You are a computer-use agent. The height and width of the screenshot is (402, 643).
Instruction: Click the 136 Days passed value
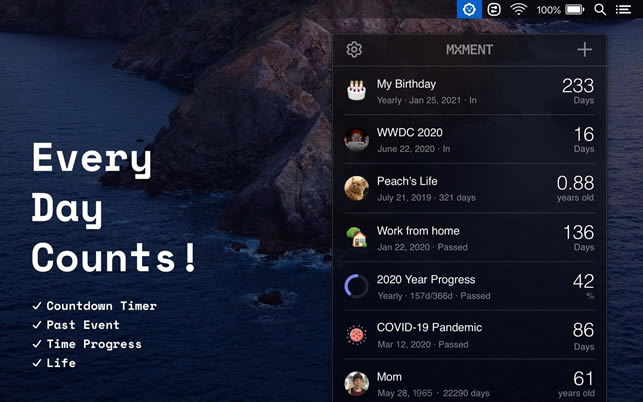(579, 237)
